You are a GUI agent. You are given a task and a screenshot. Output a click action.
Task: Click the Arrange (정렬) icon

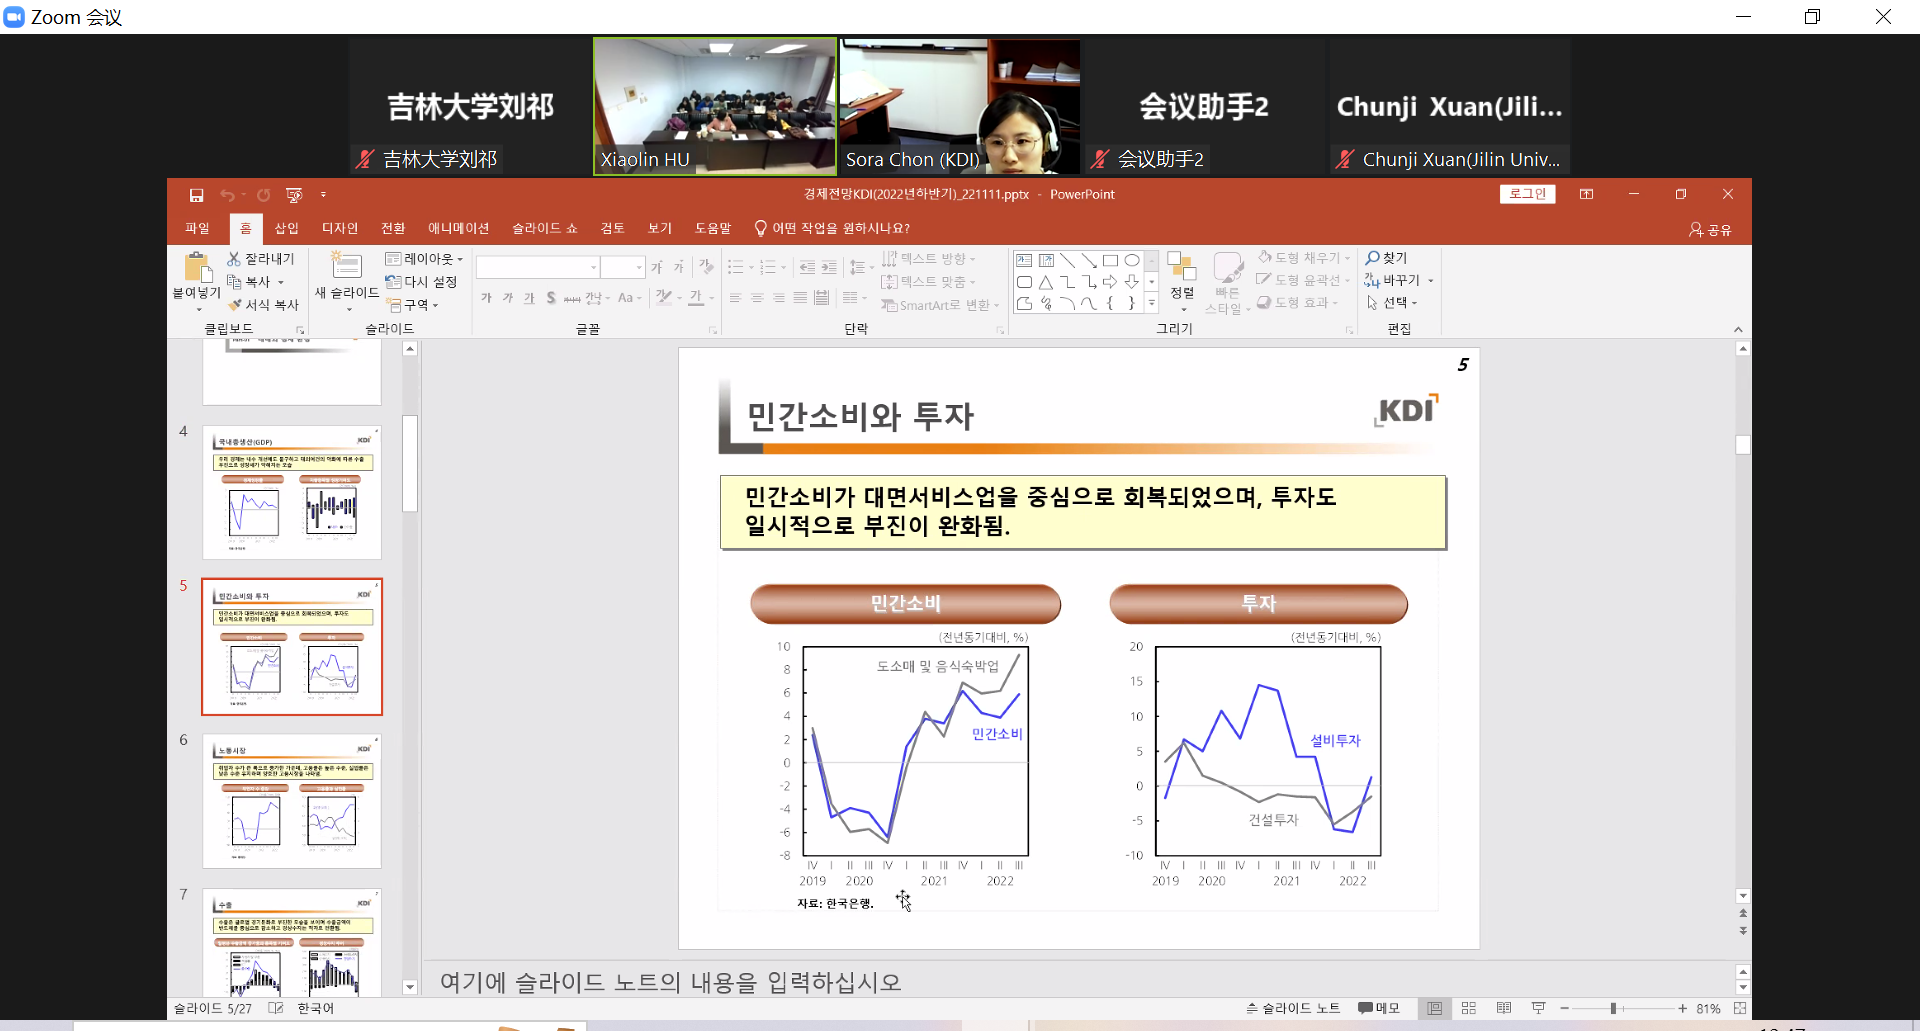[x=1182, y=274]
